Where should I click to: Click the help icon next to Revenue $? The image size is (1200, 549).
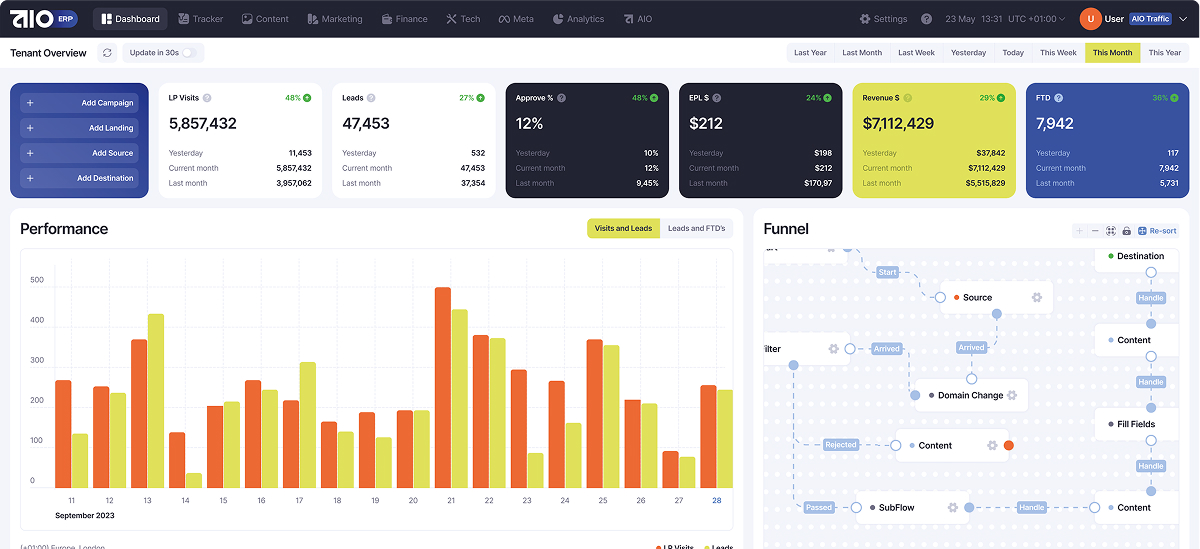907,98
